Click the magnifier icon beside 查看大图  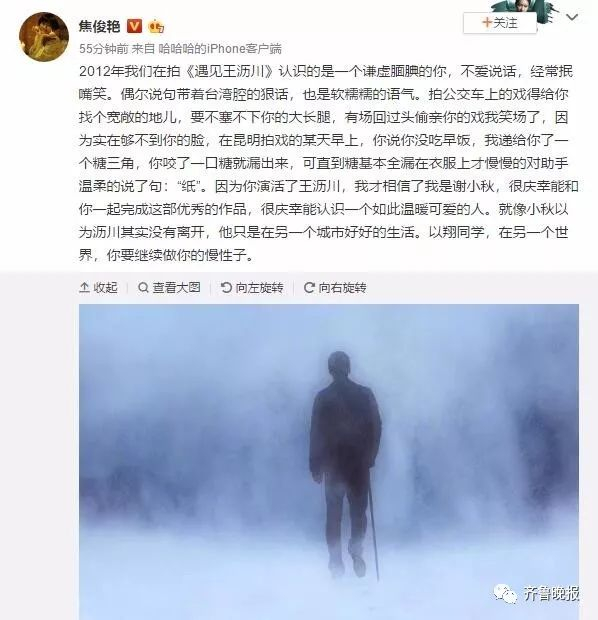pyautogui.click(x=143, y=287)
